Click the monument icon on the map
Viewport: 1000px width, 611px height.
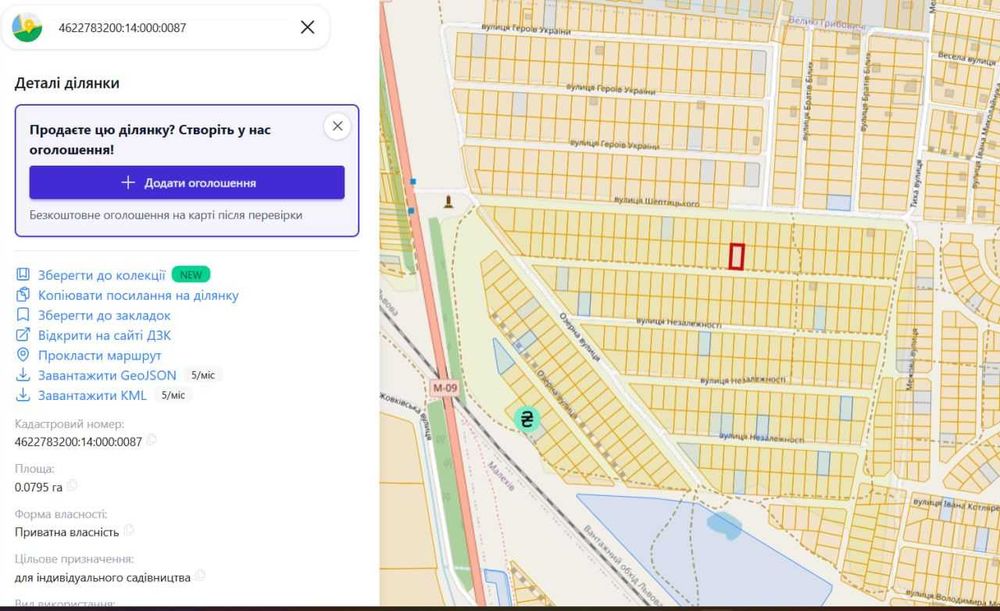pyautogui.click(x=449, y=202)
